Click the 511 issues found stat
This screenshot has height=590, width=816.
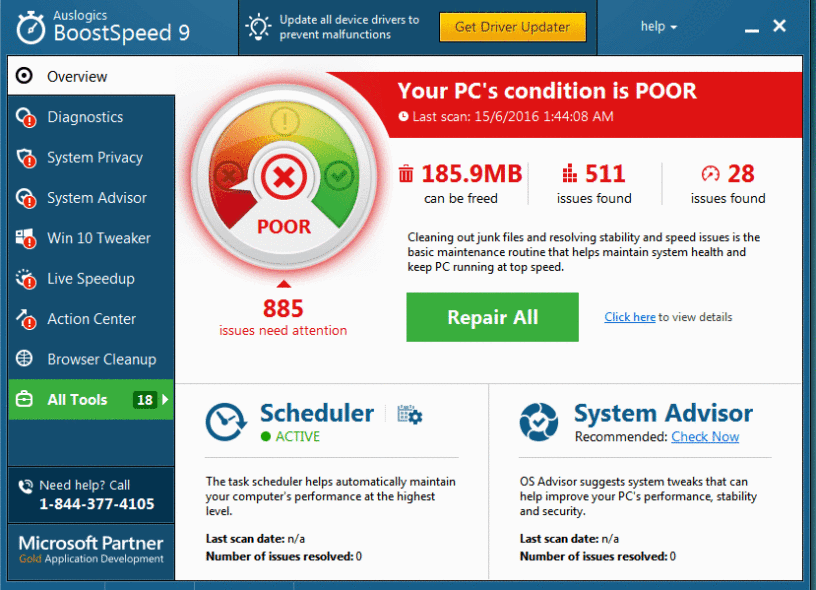point(594,184)
